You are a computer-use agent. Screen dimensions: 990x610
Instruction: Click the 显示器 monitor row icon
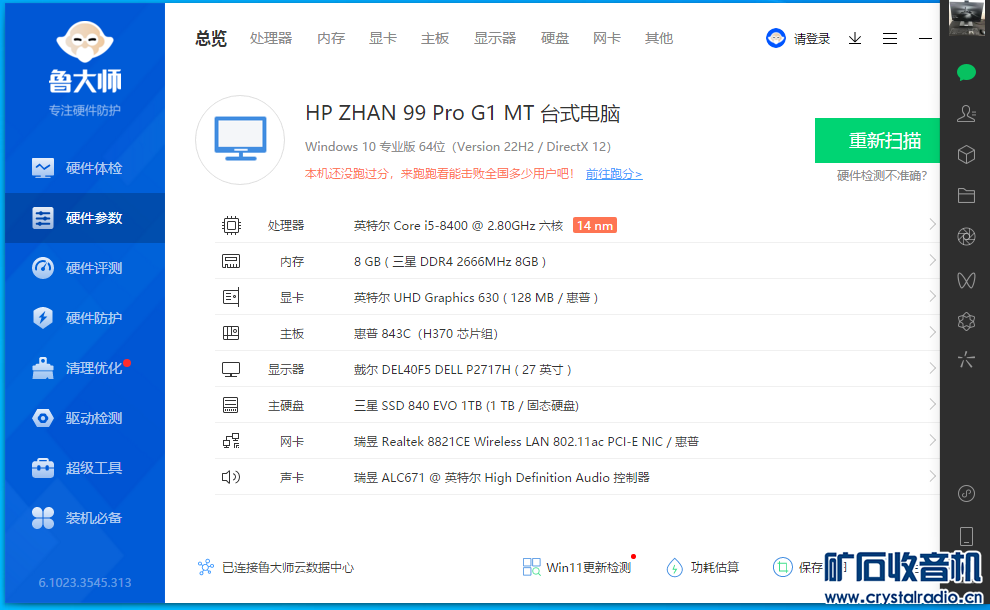coord(231,369)
